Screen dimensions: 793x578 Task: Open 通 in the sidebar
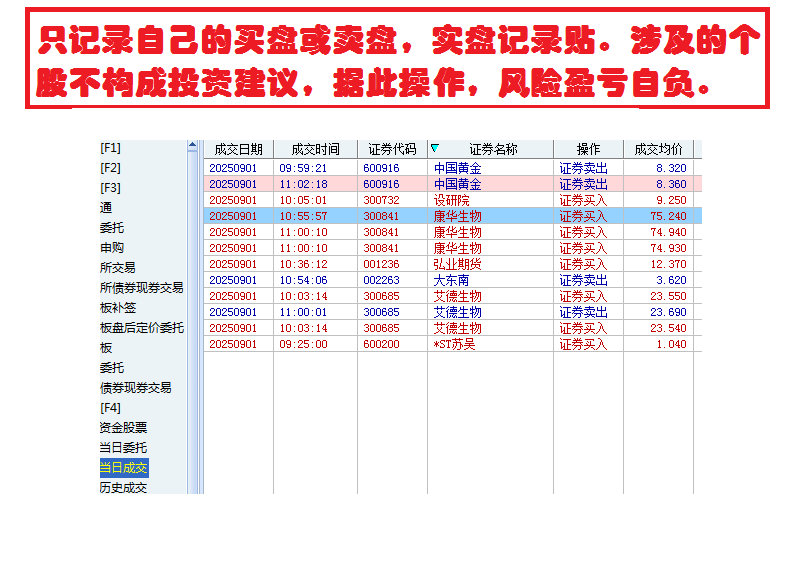pos(106,208)
